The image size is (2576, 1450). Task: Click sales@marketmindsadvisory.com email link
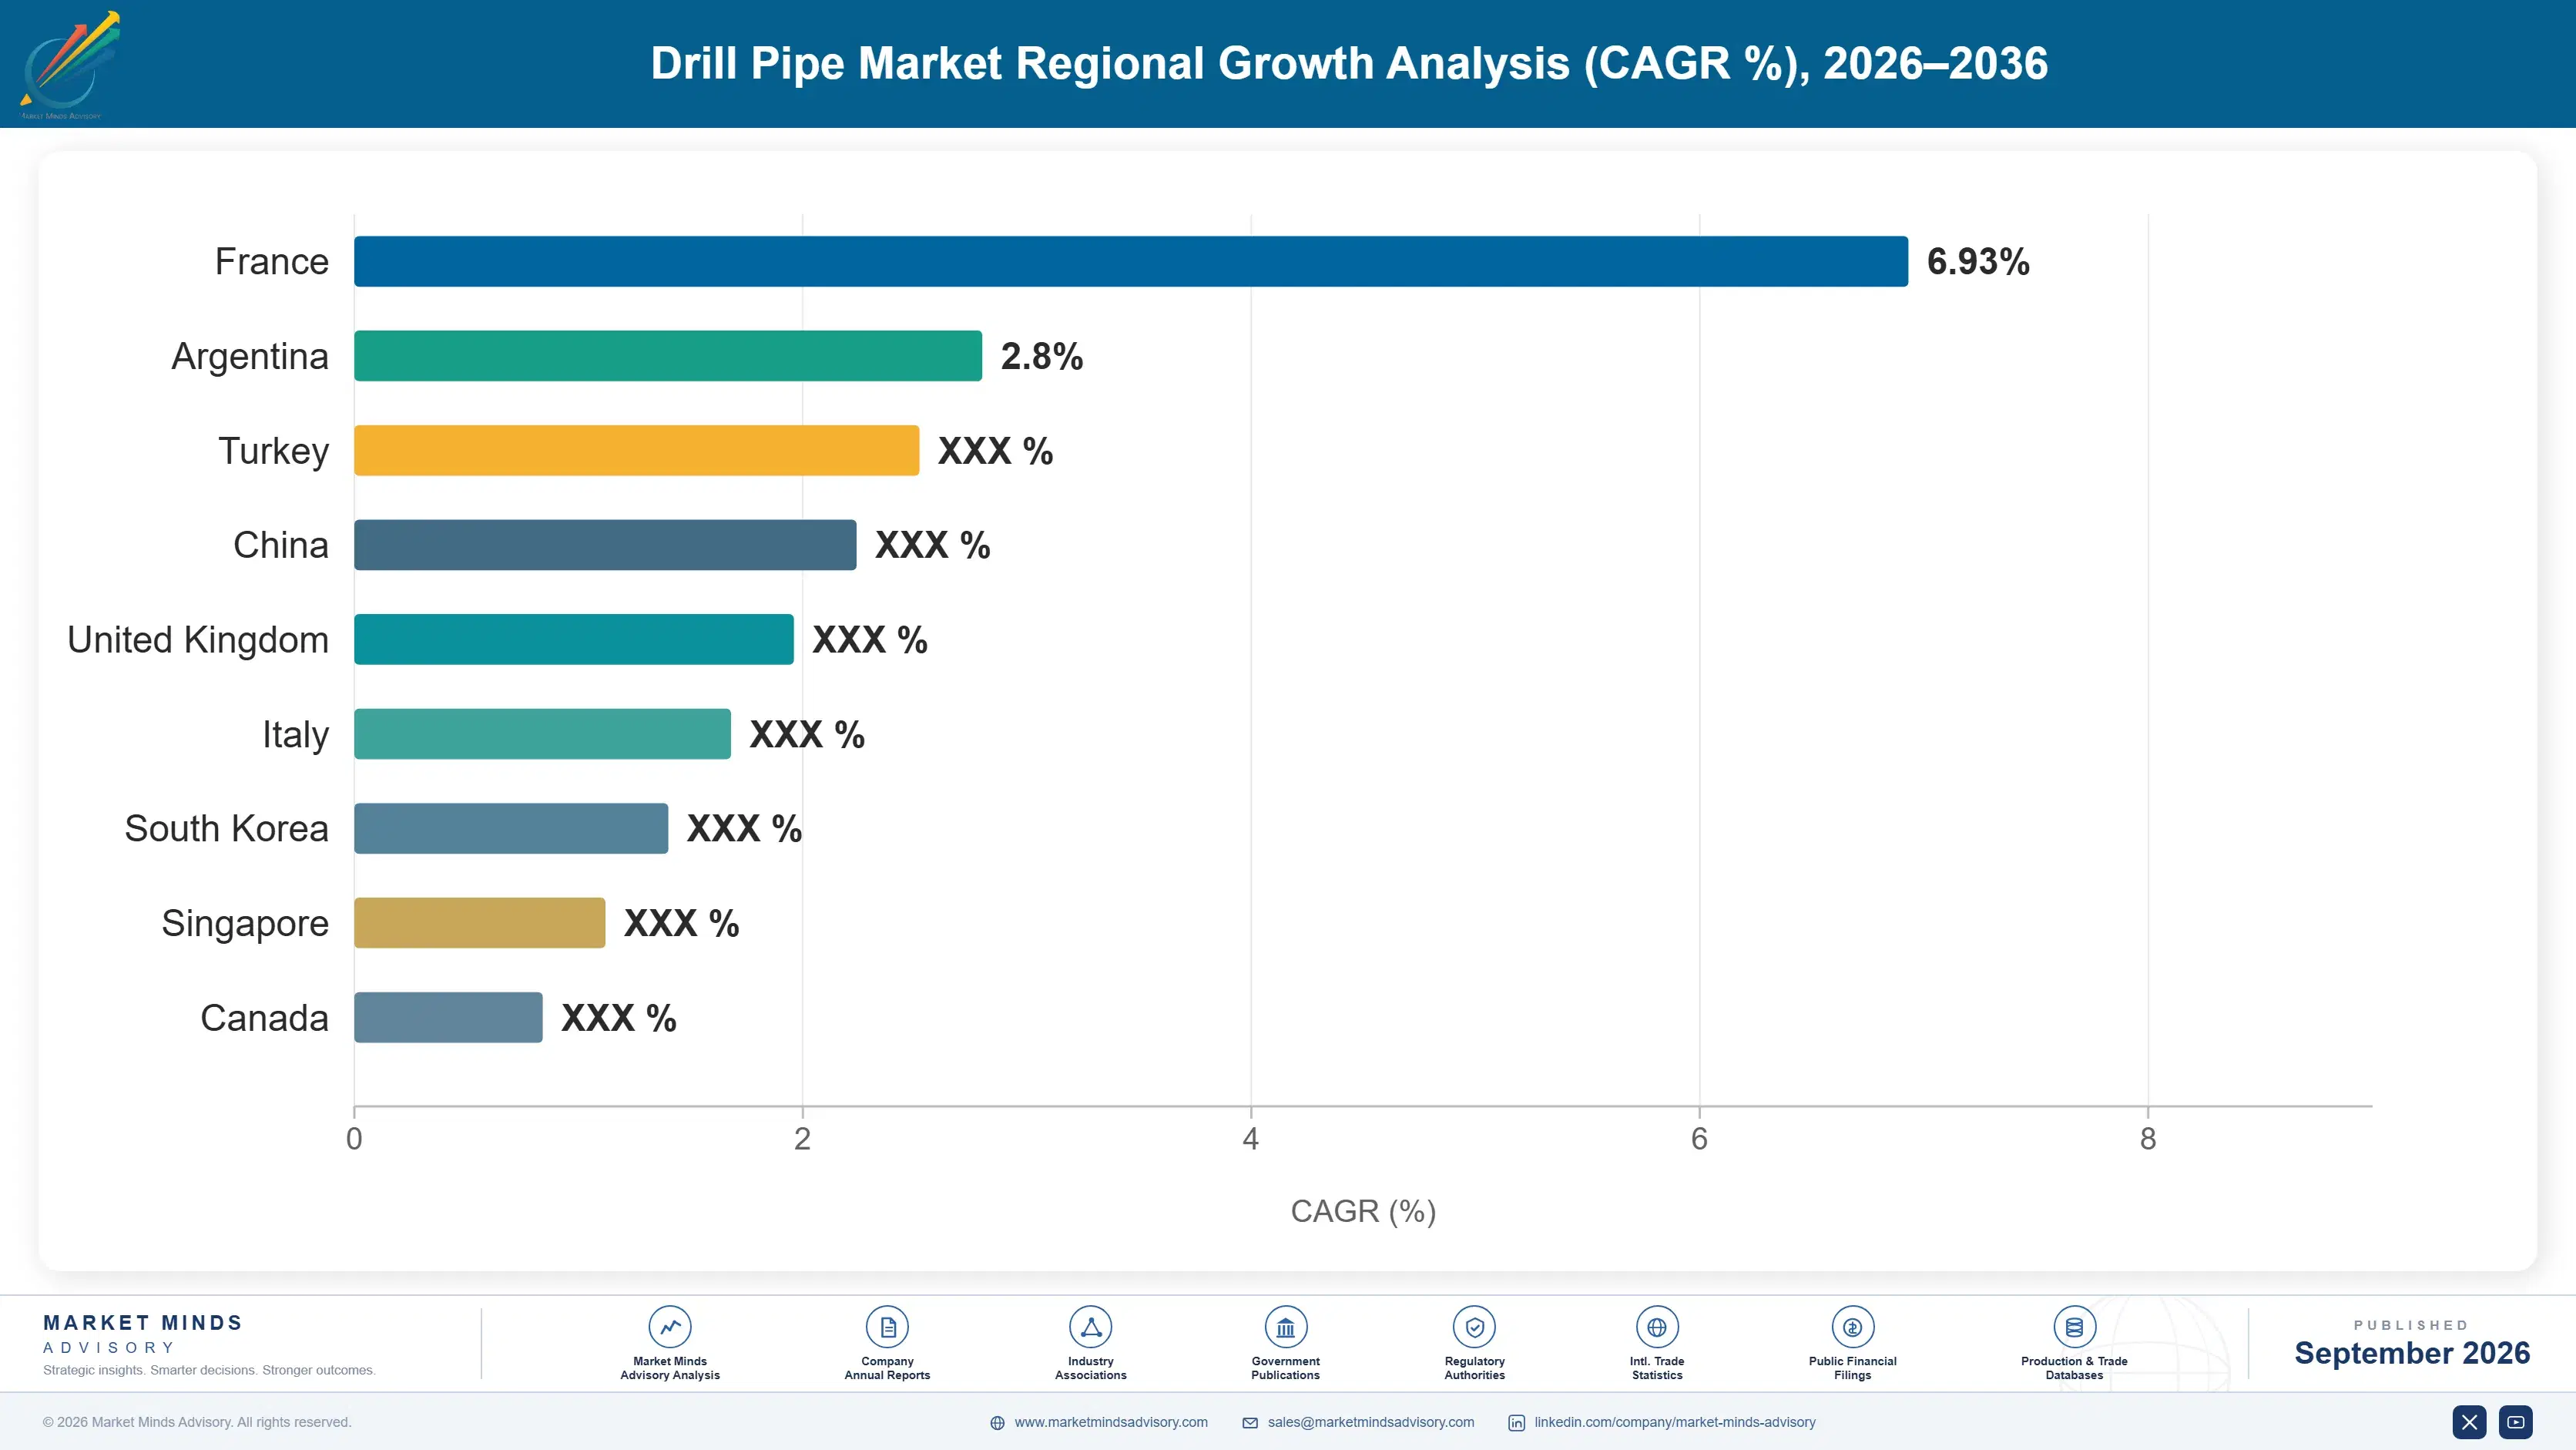tap(1371, 1422)
